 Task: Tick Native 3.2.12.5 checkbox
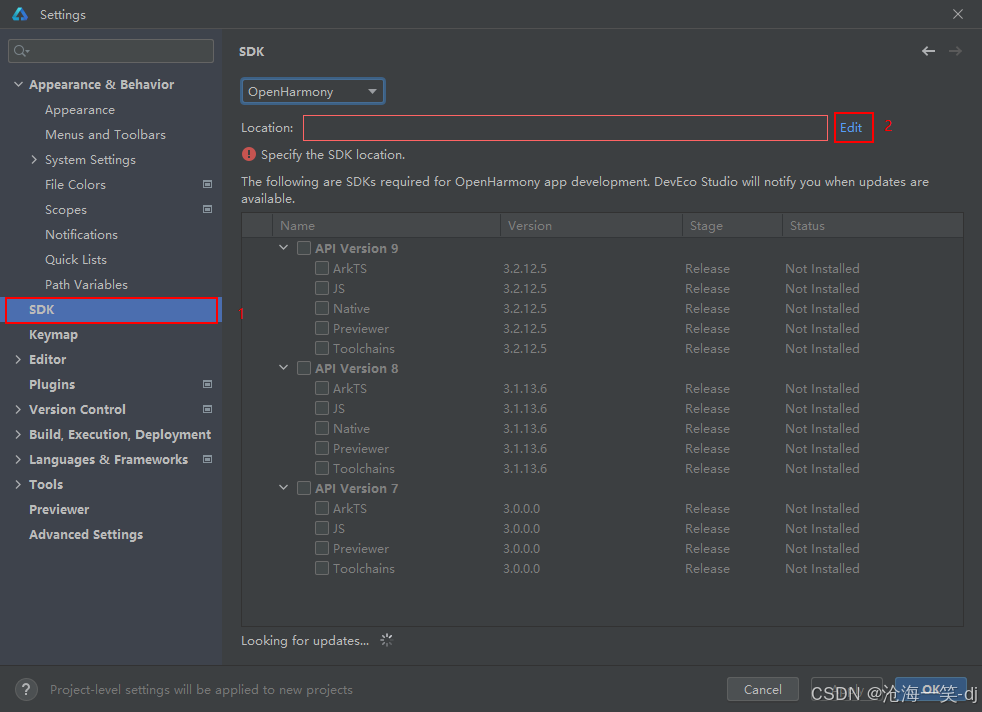(x=322, y=308)
